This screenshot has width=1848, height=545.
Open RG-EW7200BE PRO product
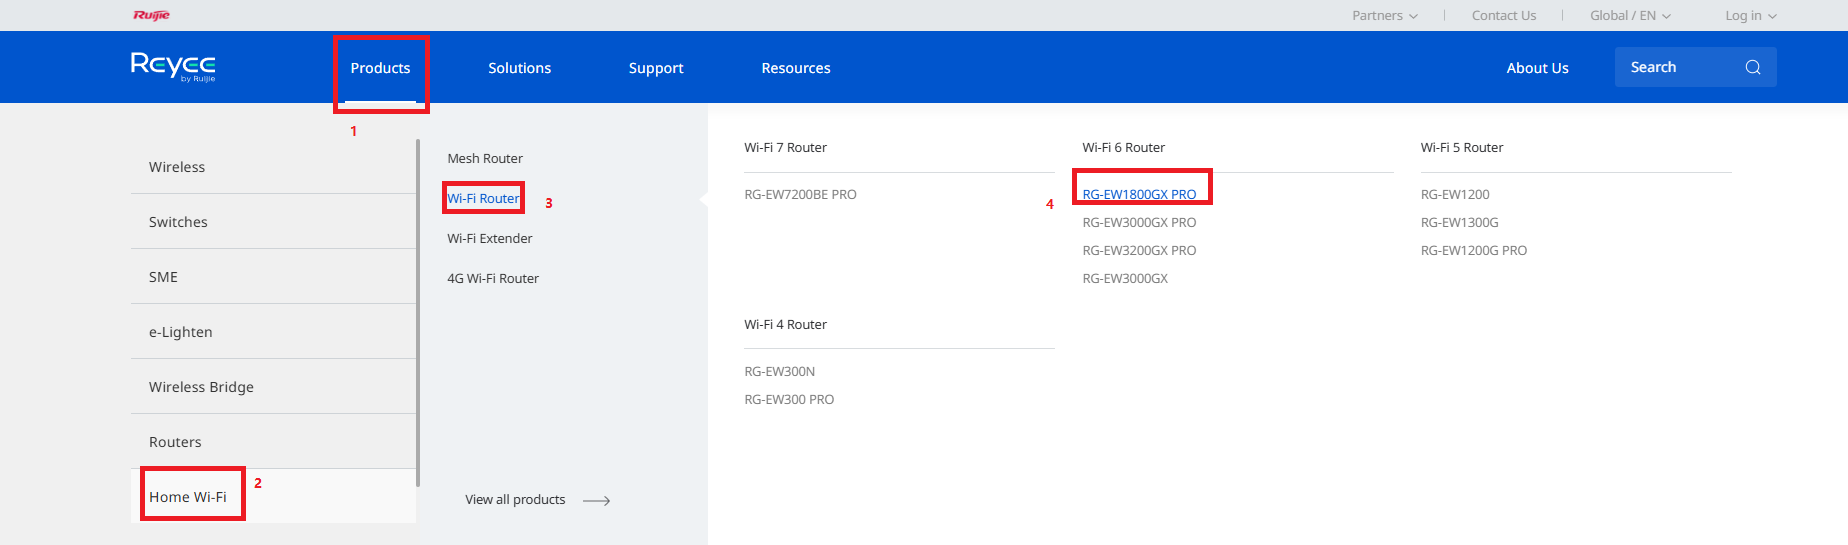(800, 194)
